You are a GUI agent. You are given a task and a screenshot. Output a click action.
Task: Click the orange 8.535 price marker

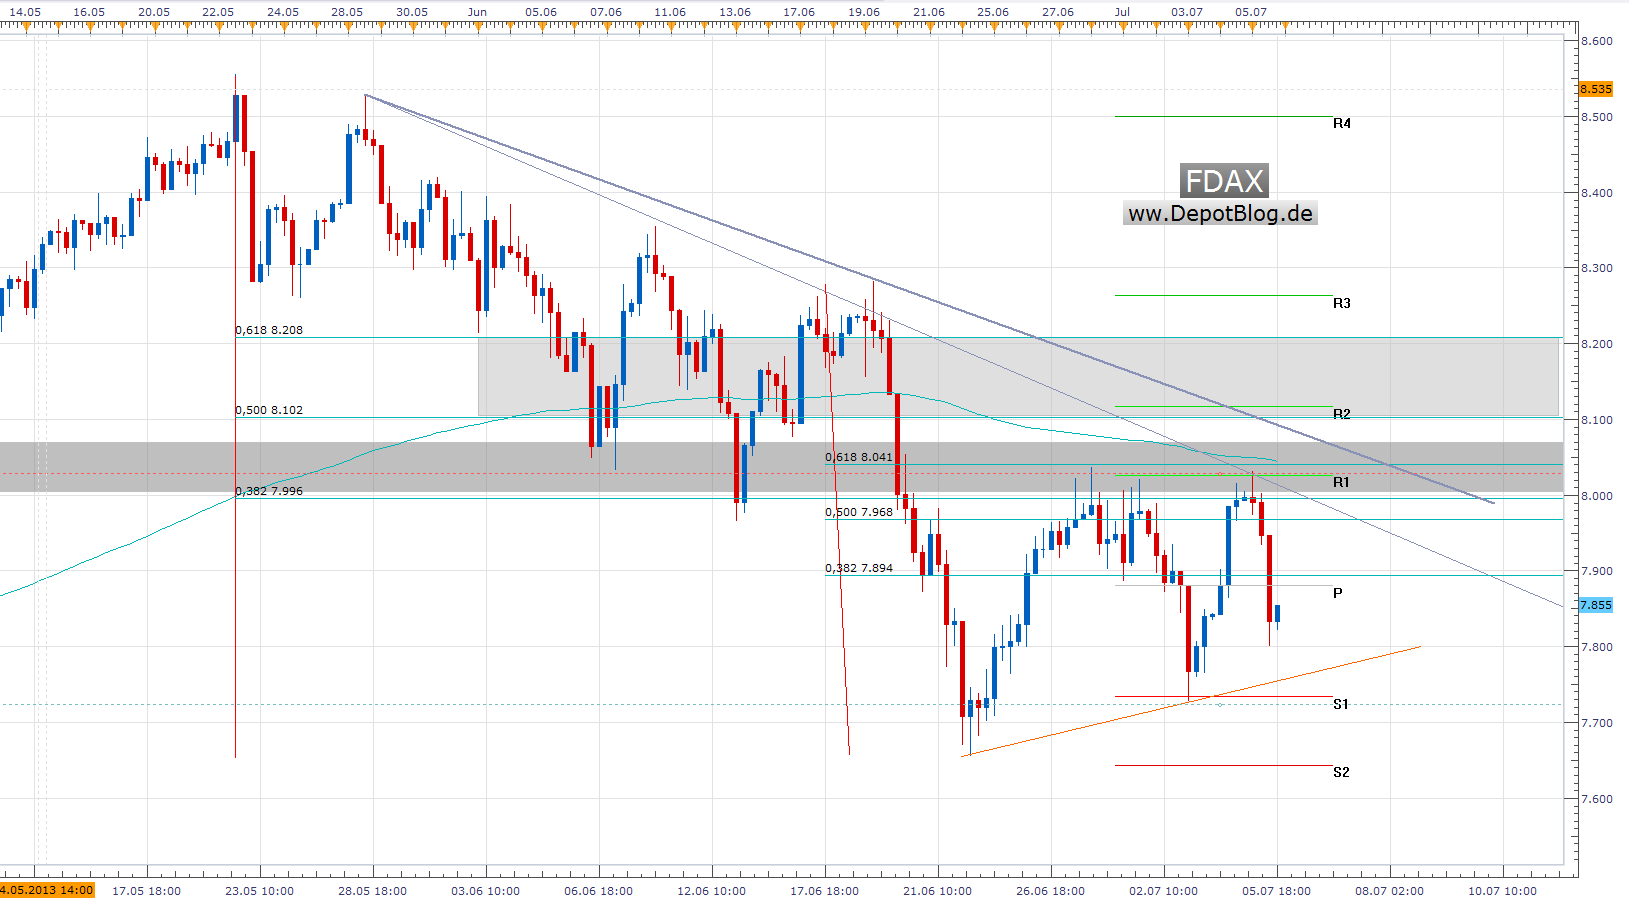point(1595,89)
